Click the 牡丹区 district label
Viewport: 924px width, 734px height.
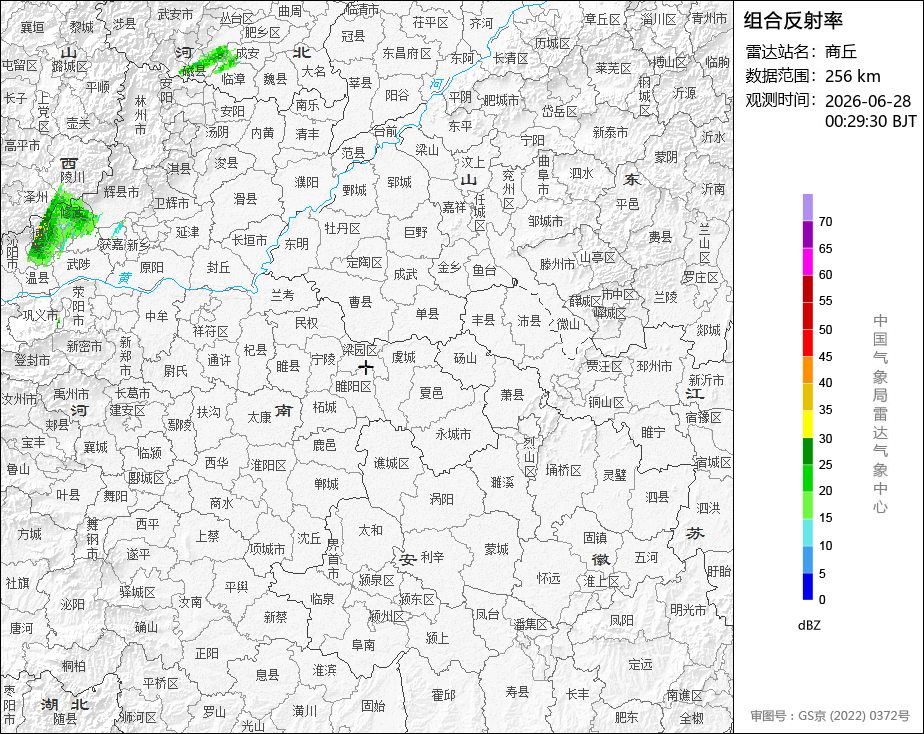[342, 229]
